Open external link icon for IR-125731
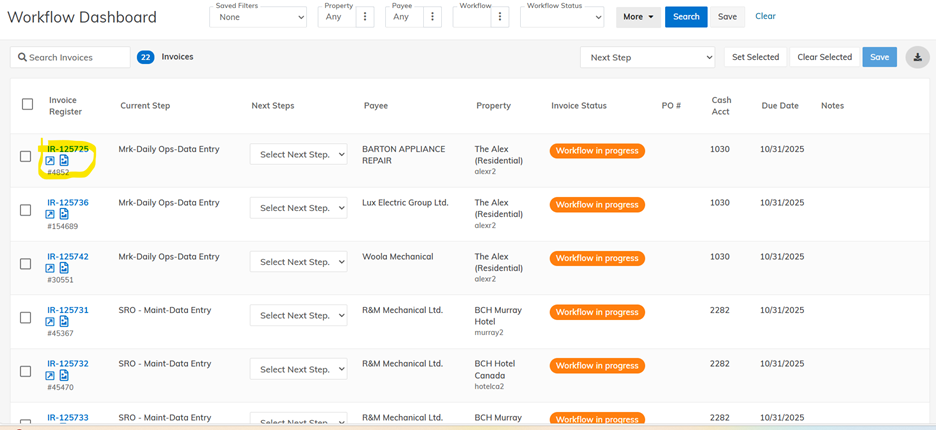The height and width of the screenshot is (430, 936). click(x=50, y=322)
